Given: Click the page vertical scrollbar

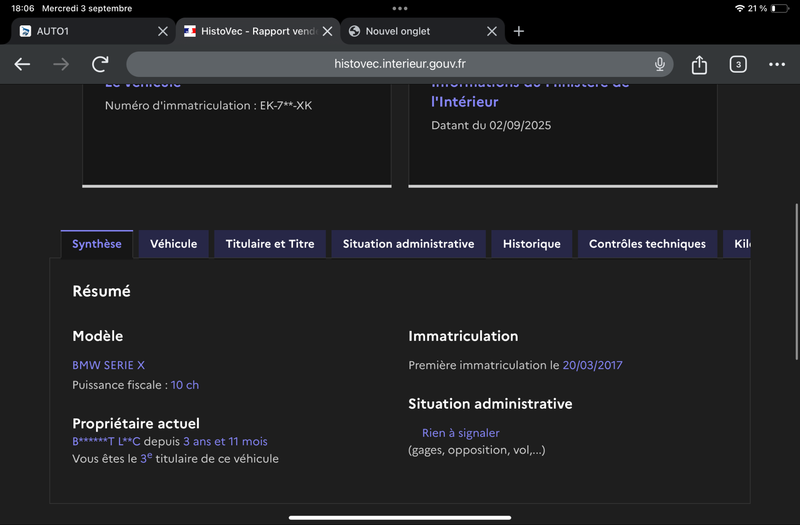Looking at the screenshot, I should coord(796,282).
